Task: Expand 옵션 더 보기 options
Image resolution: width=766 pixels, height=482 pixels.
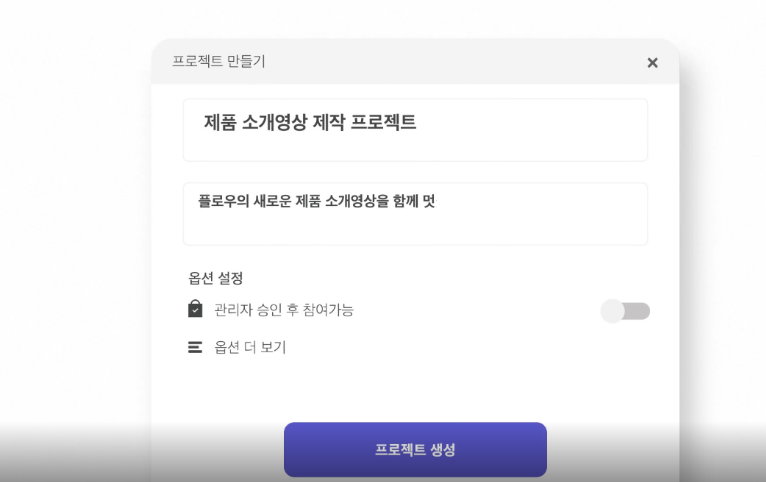Action: (250, 348)
